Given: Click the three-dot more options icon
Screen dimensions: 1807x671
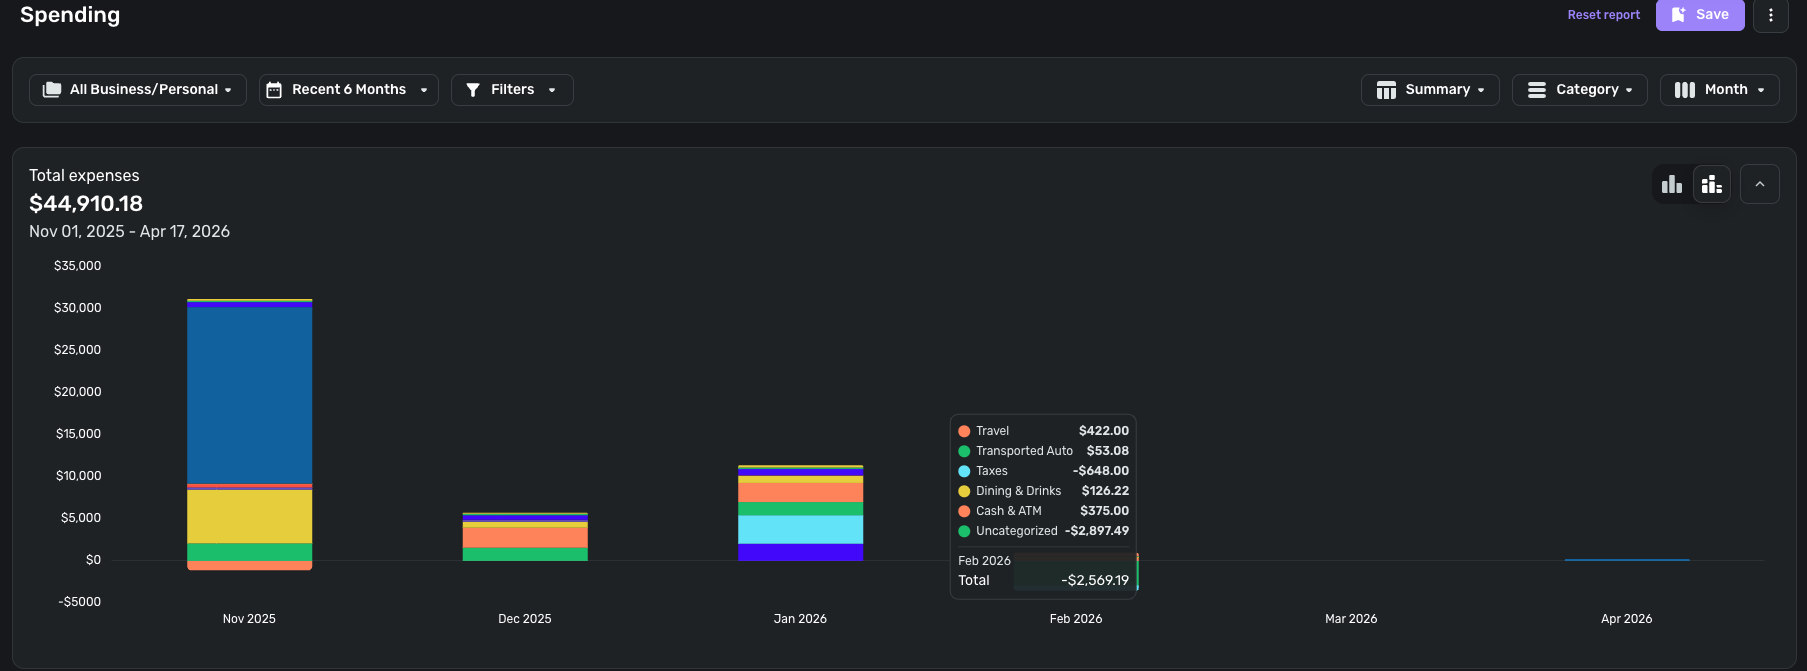Looking at the screenshot, I should click(x=1770, y=15).
